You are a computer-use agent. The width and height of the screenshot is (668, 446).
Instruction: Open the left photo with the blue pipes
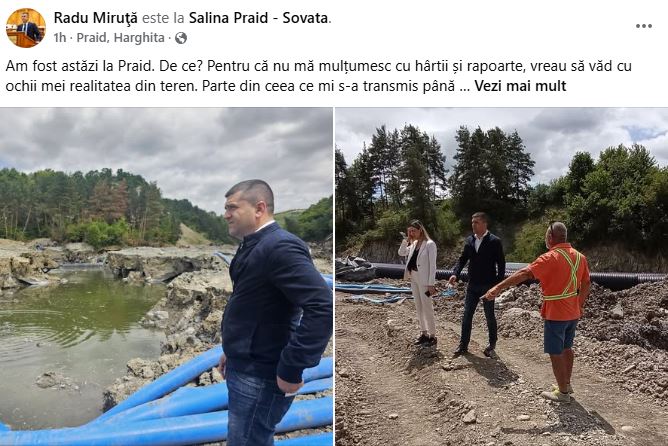166,276
